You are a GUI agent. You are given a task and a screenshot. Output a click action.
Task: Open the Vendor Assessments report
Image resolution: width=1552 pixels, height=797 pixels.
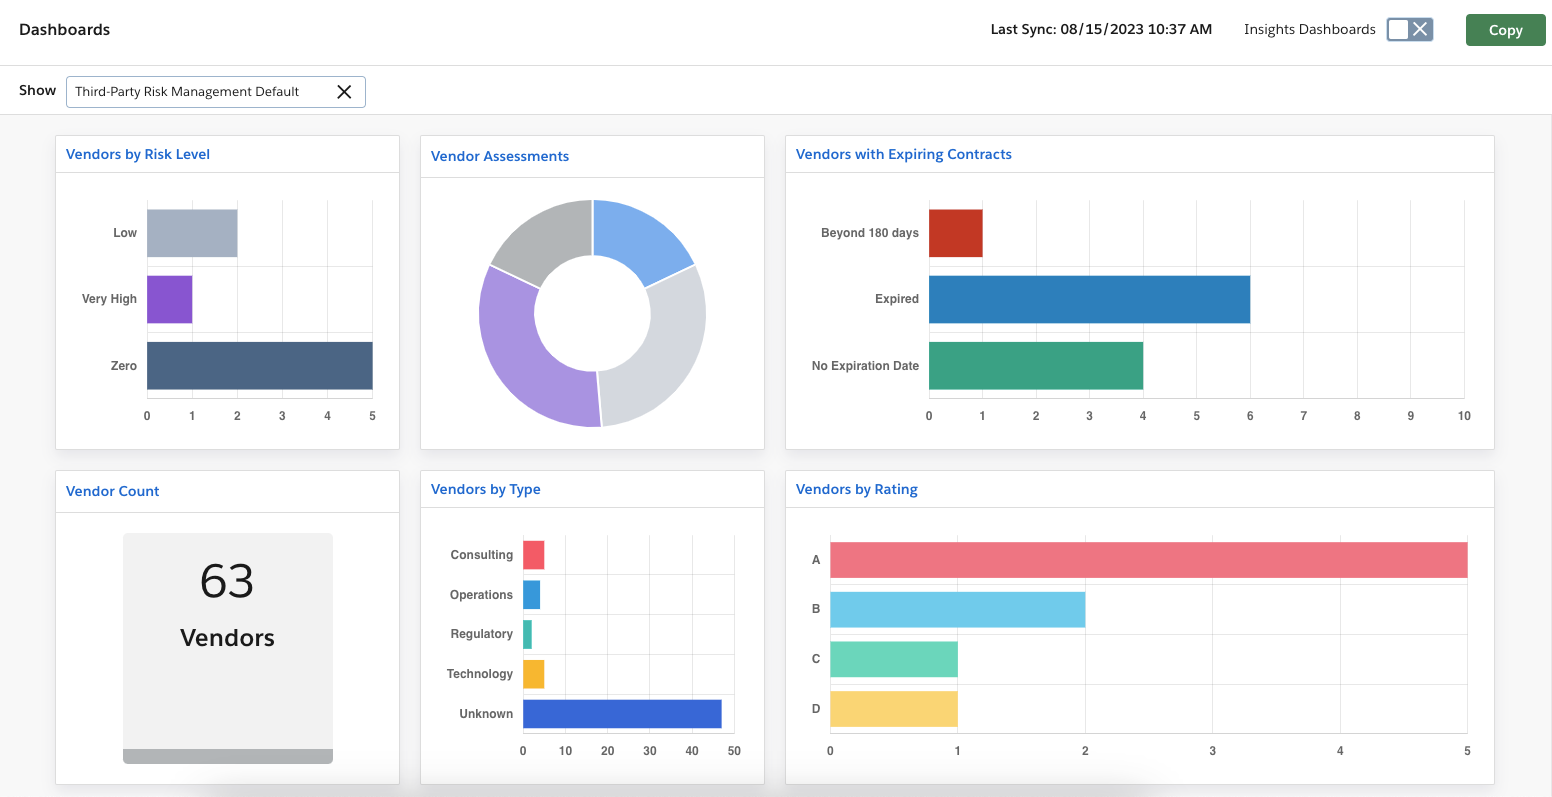(x=499, y=156)
